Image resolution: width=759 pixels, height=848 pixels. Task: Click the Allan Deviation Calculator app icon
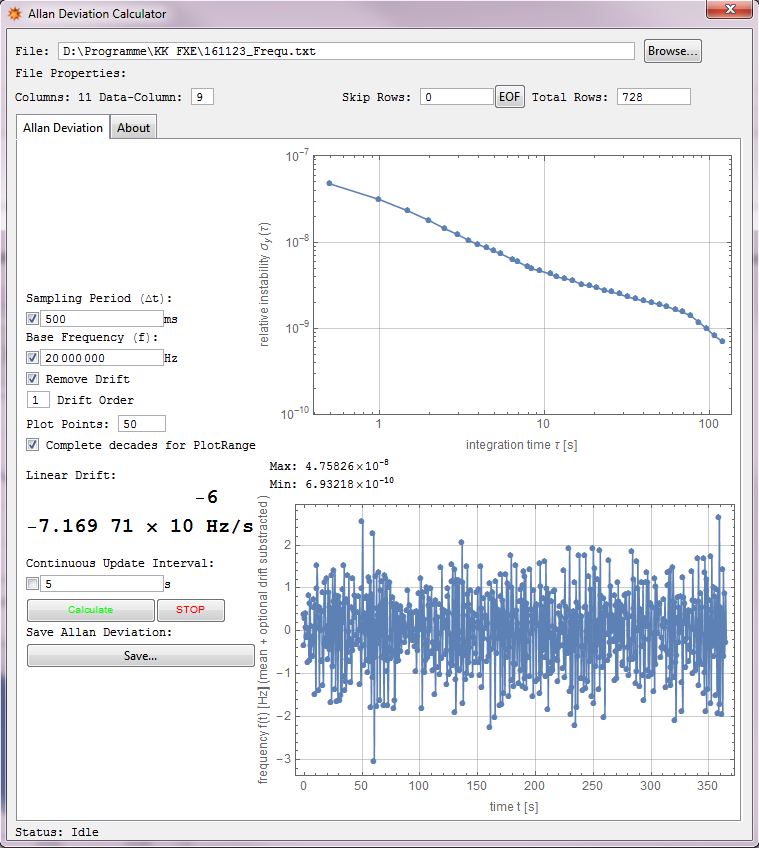click(15, 14)
